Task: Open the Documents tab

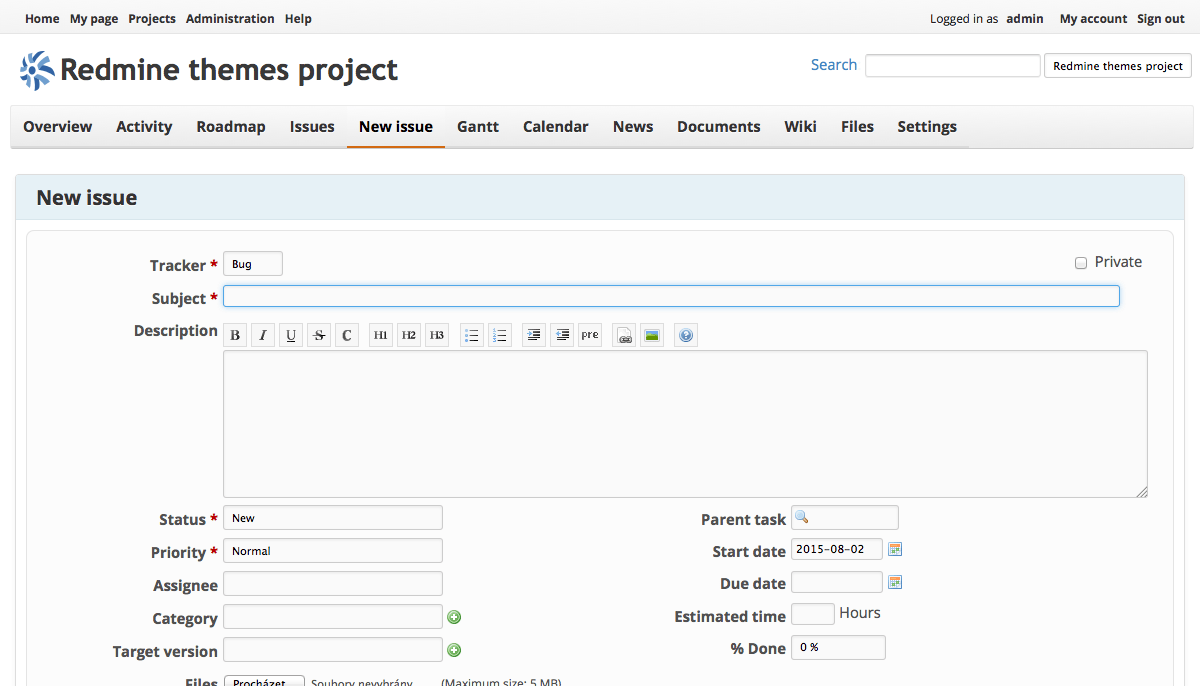Action: click(719, 127)
